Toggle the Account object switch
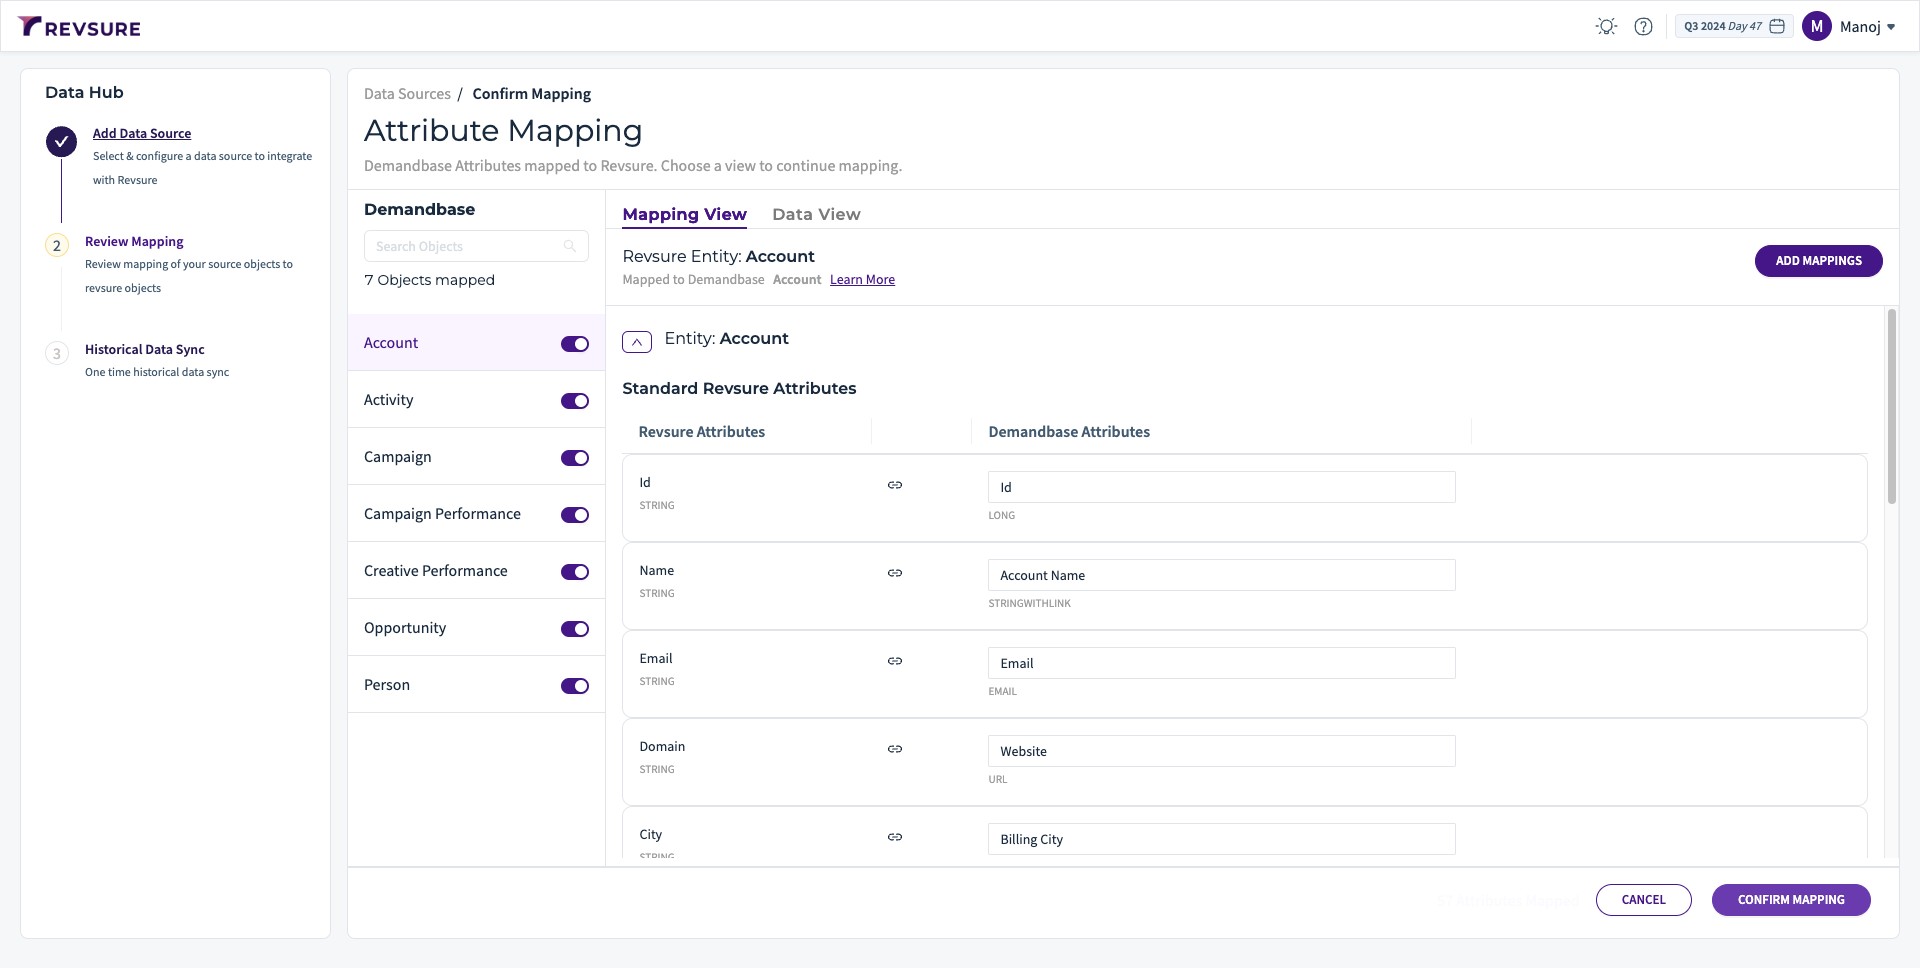This screenshot has height=968, width=1920. tap(575, 344)
